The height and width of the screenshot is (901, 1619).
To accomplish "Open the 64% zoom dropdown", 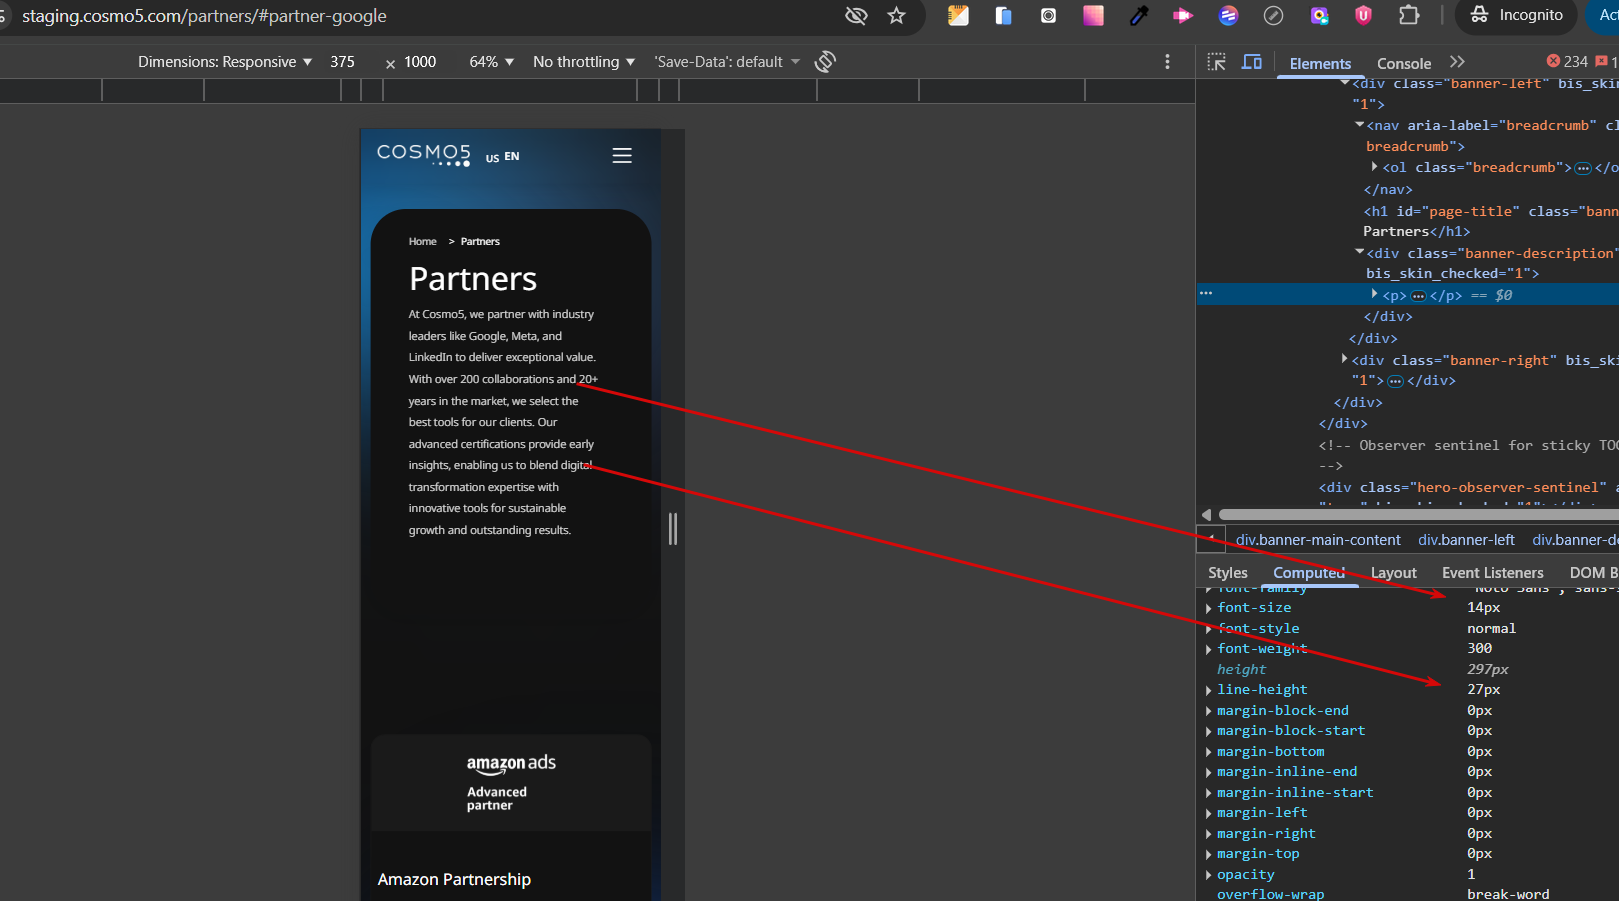I will [x=492, y=62].
